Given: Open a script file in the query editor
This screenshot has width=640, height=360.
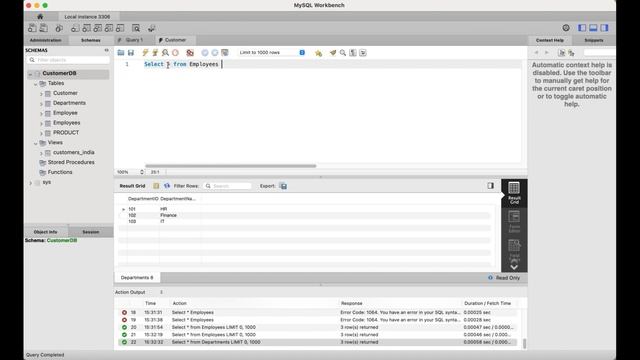Looking at the screenshot, I should (x=121, y=53).
